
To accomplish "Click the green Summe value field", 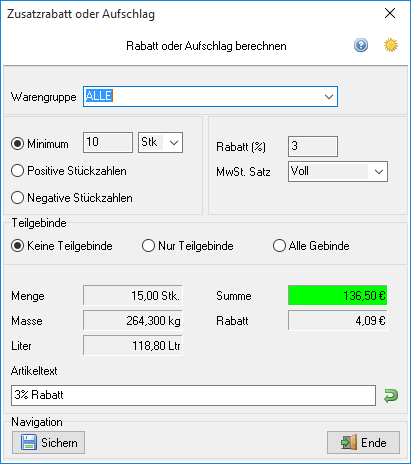I will 338,295.
